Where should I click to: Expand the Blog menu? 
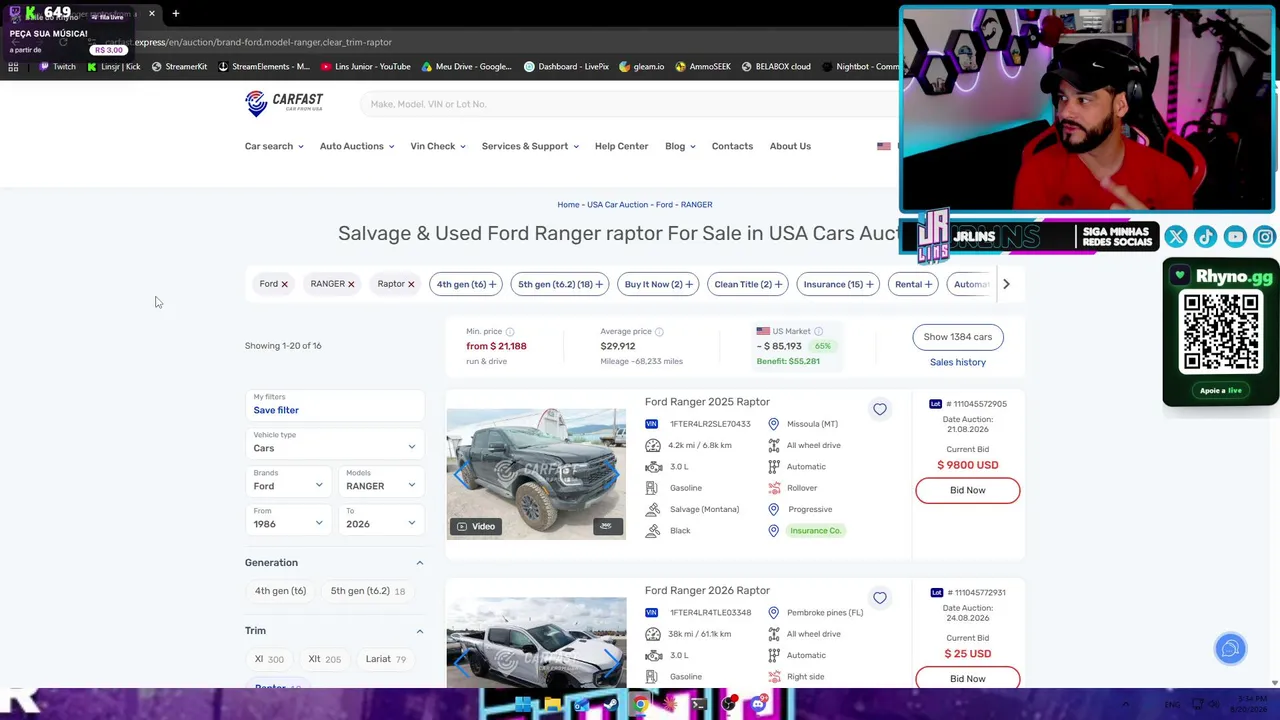point(680,146)
